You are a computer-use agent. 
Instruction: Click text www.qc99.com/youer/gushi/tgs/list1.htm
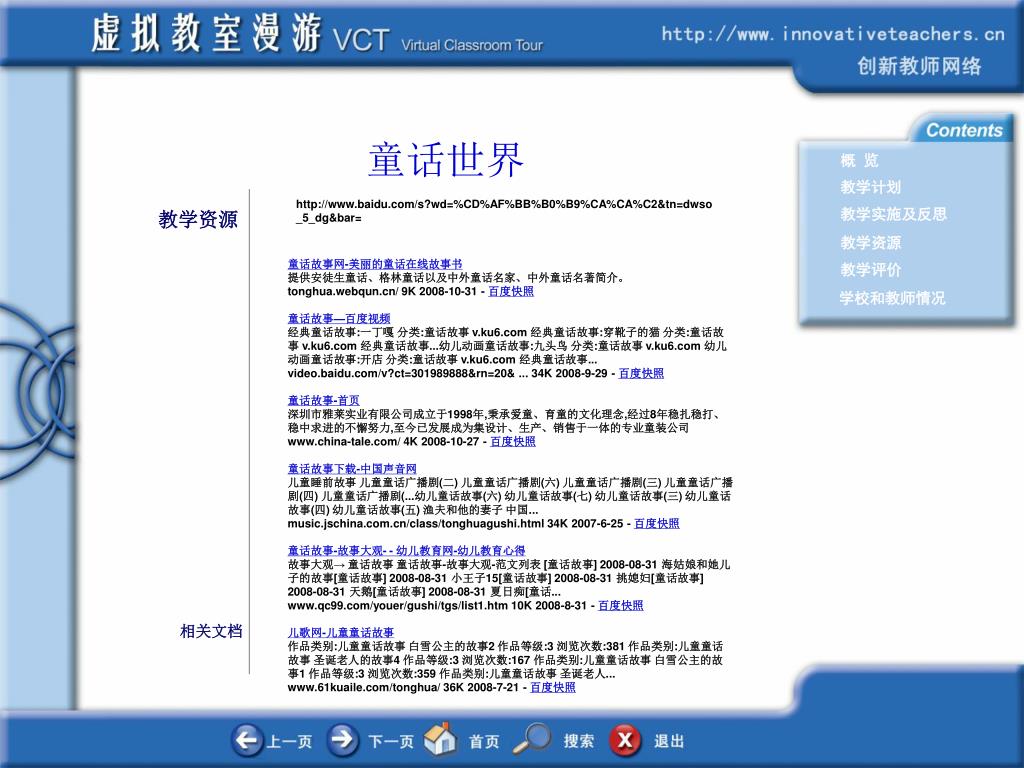396,605
